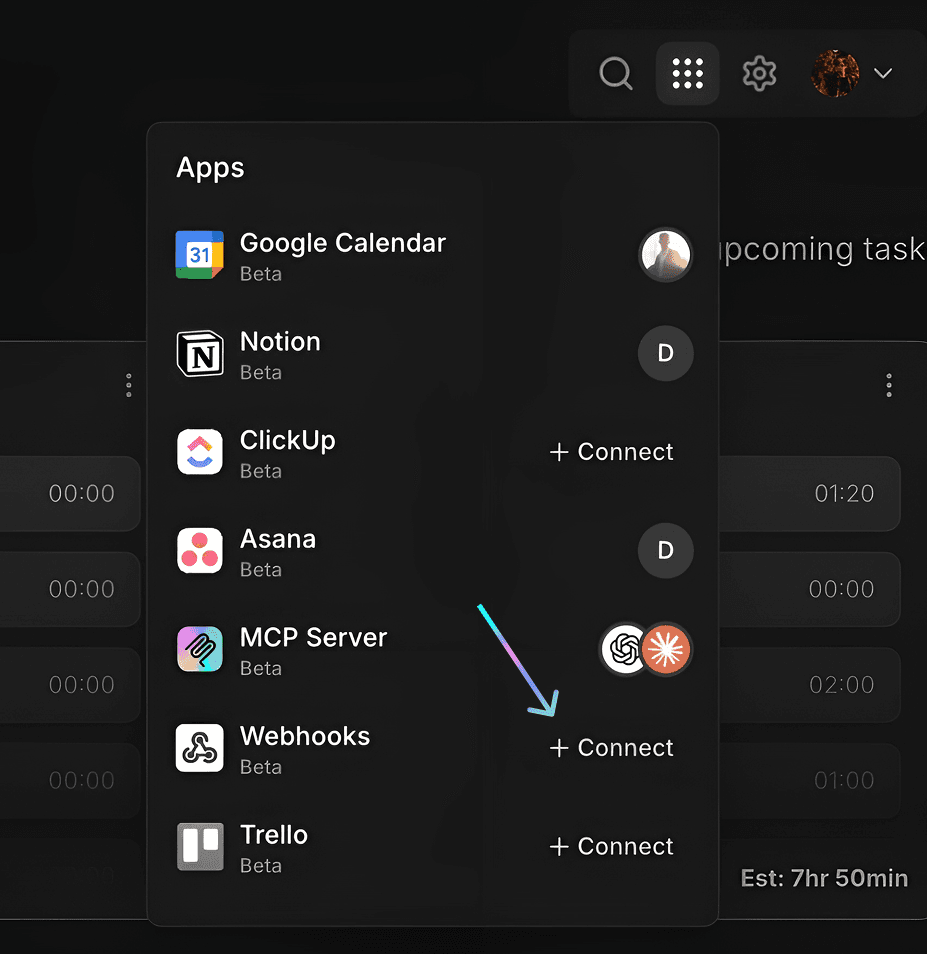Click Asana's connected account D badge

coord(665,551)
